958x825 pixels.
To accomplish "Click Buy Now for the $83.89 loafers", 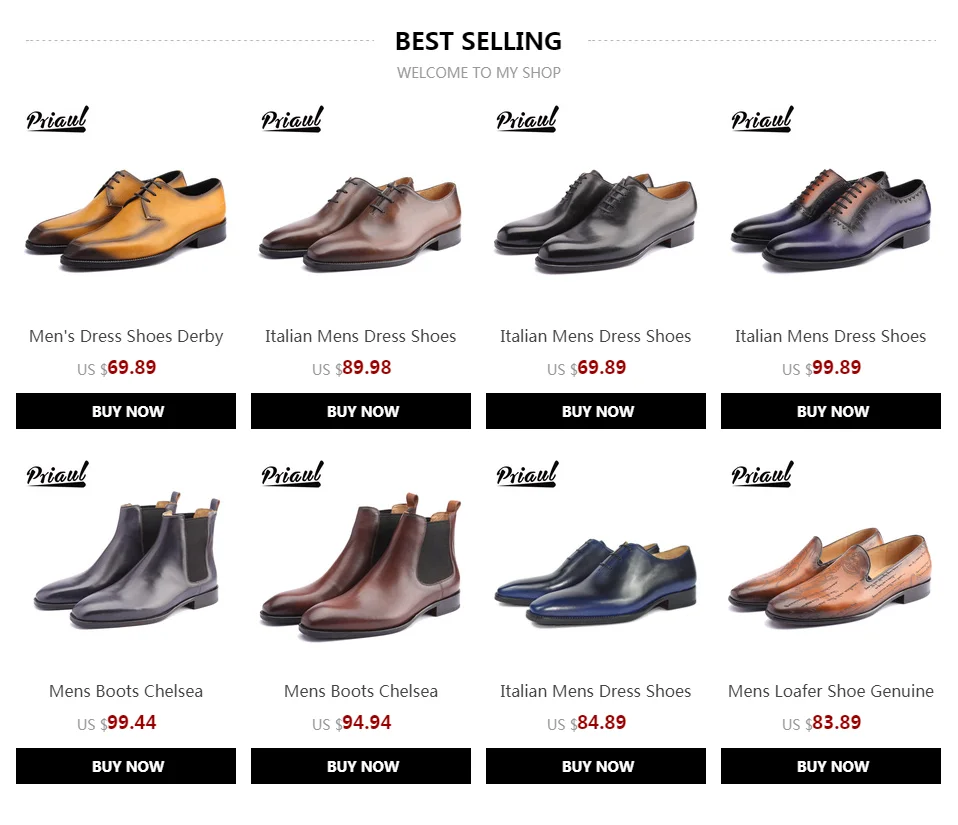I will point(831,766).
